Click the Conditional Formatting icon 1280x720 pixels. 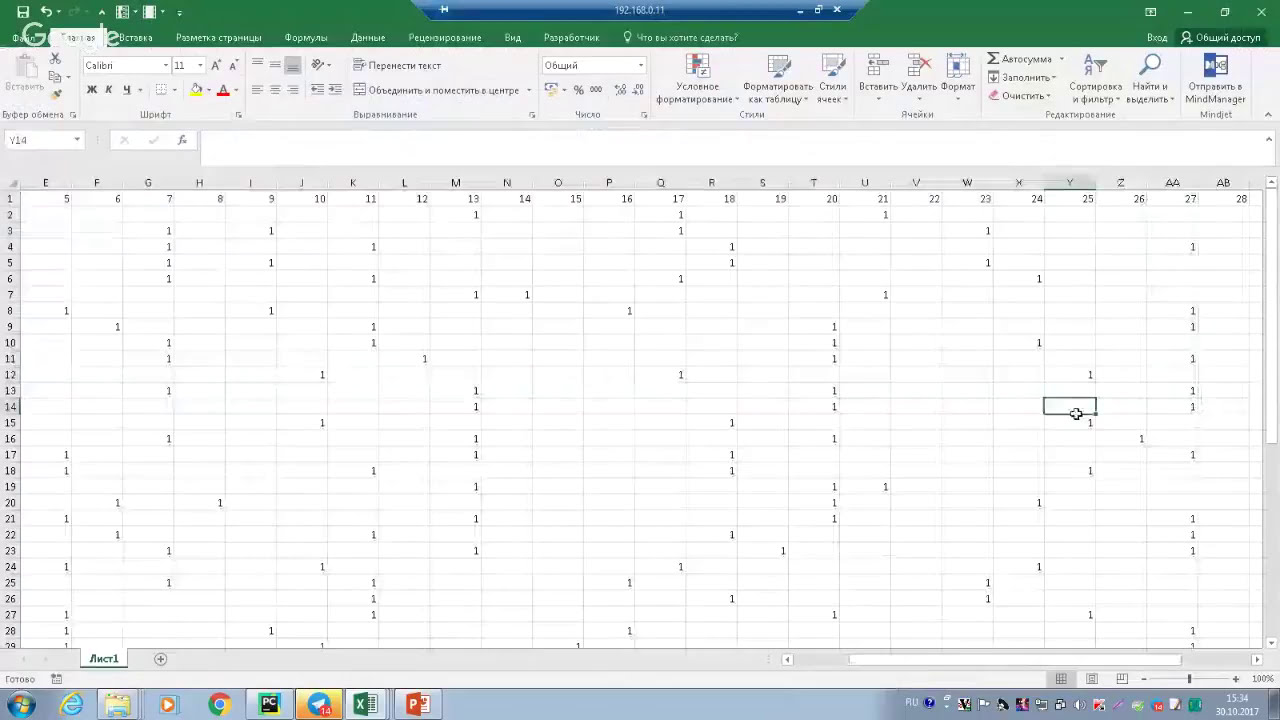coord(697,66)
